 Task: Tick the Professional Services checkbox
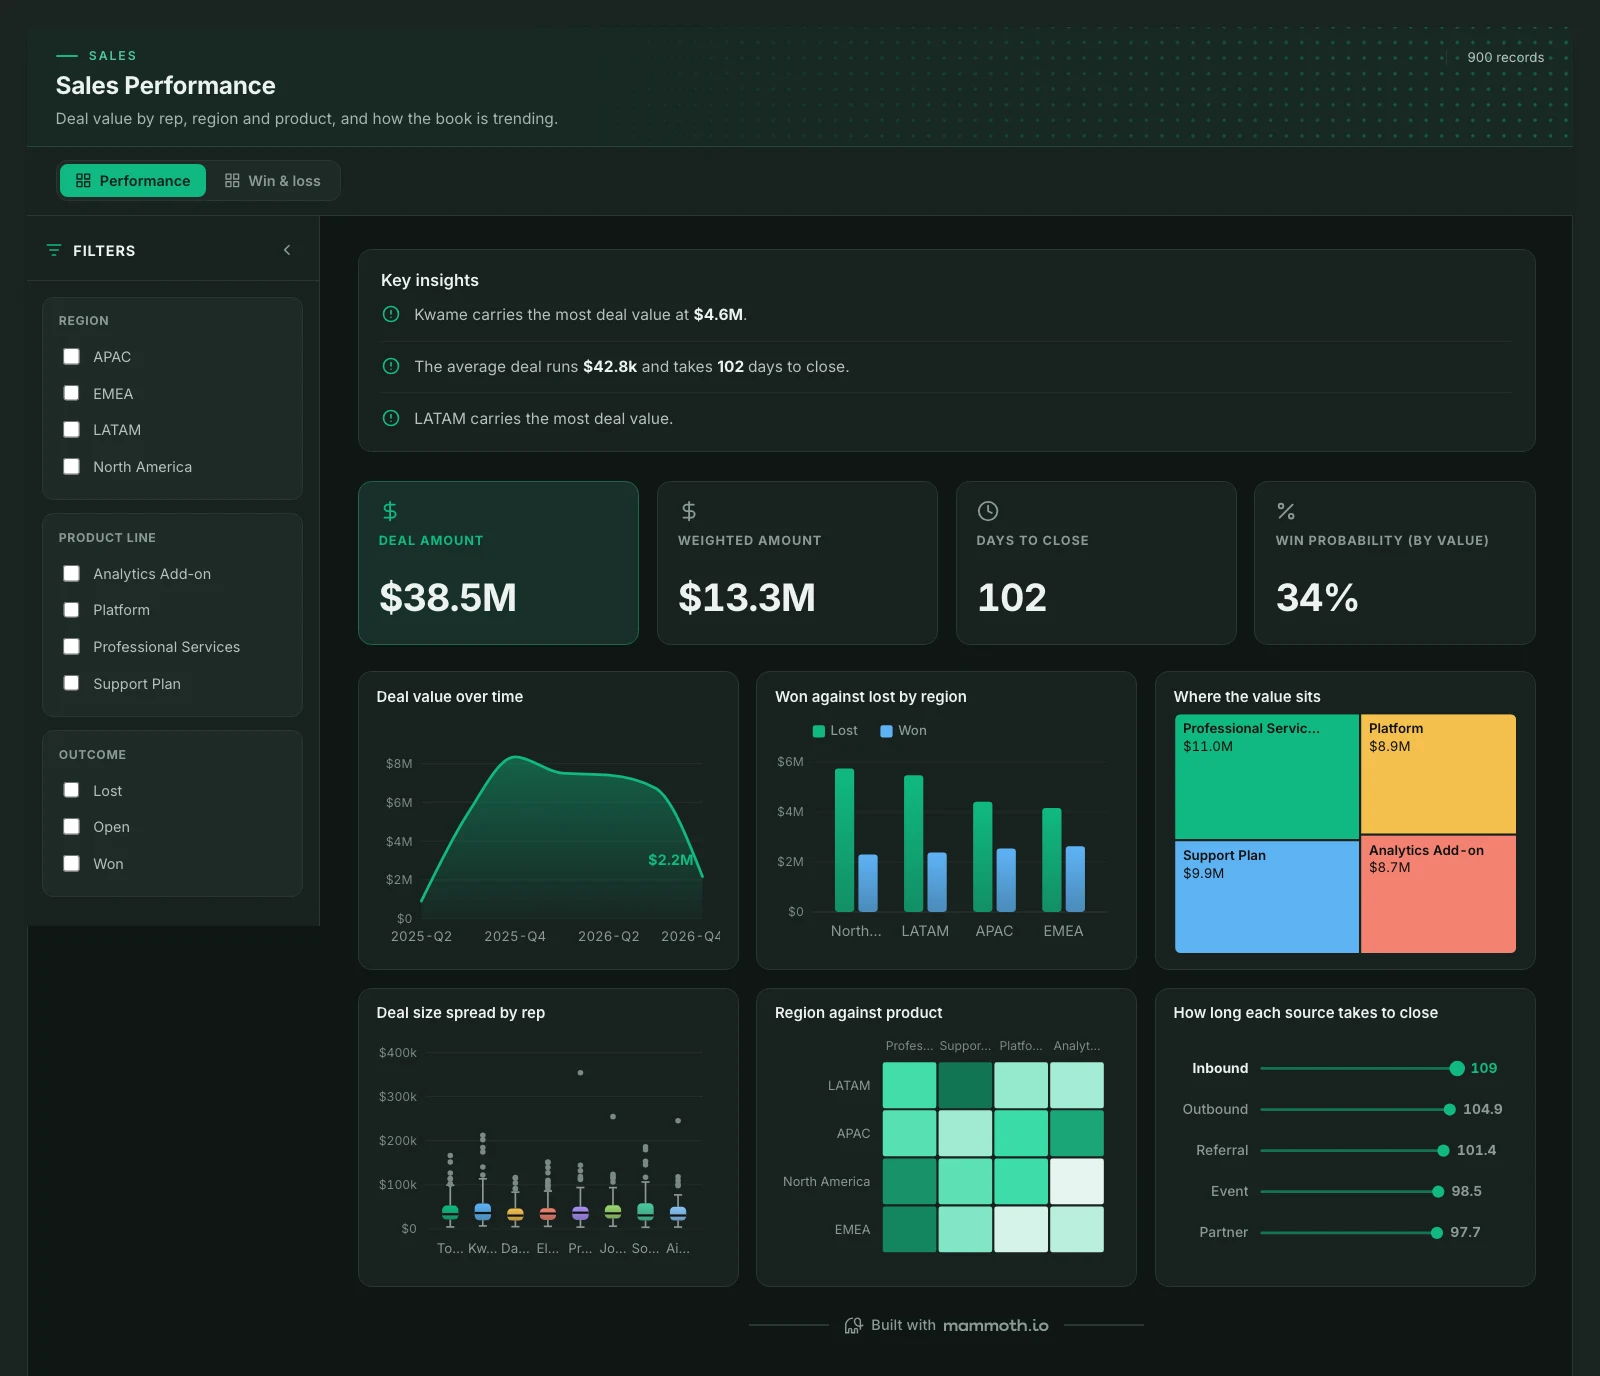point(71,647)
